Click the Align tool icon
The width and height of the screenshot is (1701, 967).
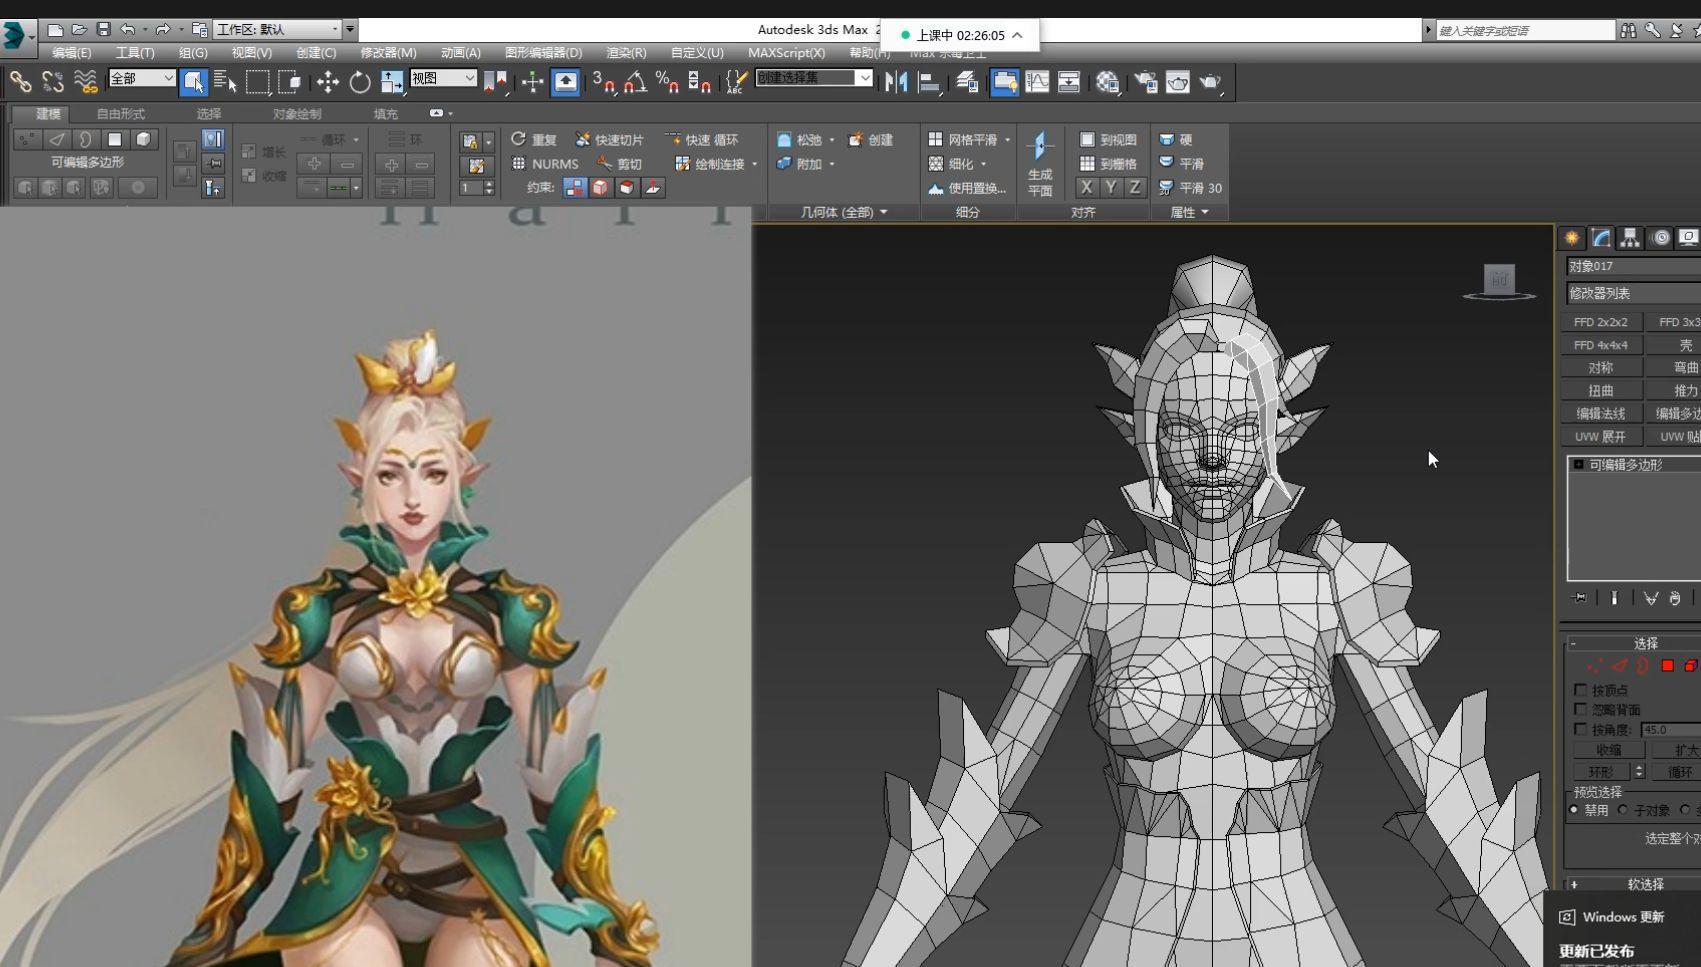click(929, 82)
